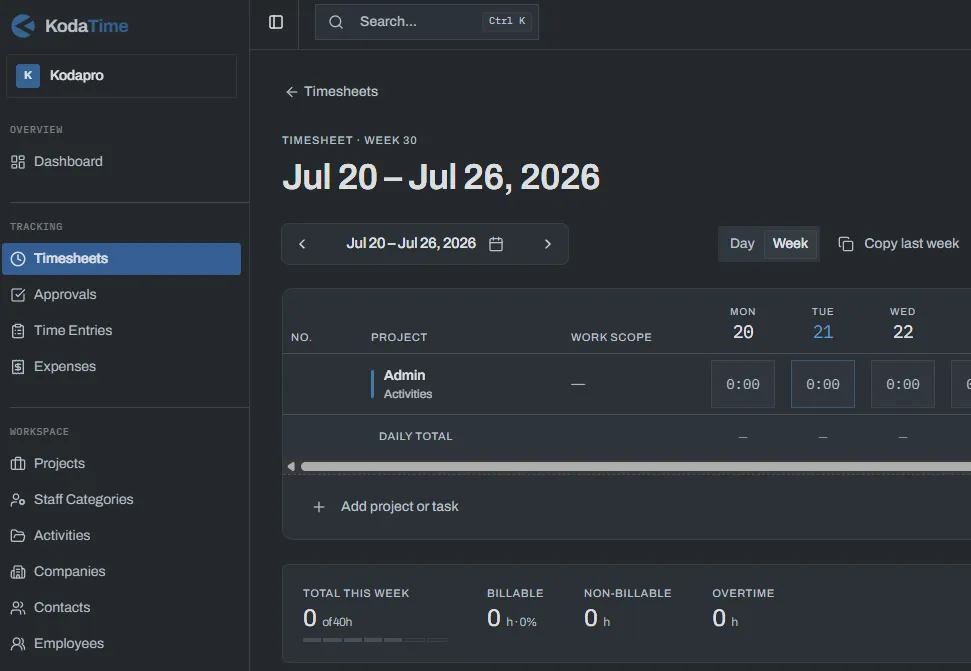
Task: Open Timesheets in the sidebar
Action: 121,259
